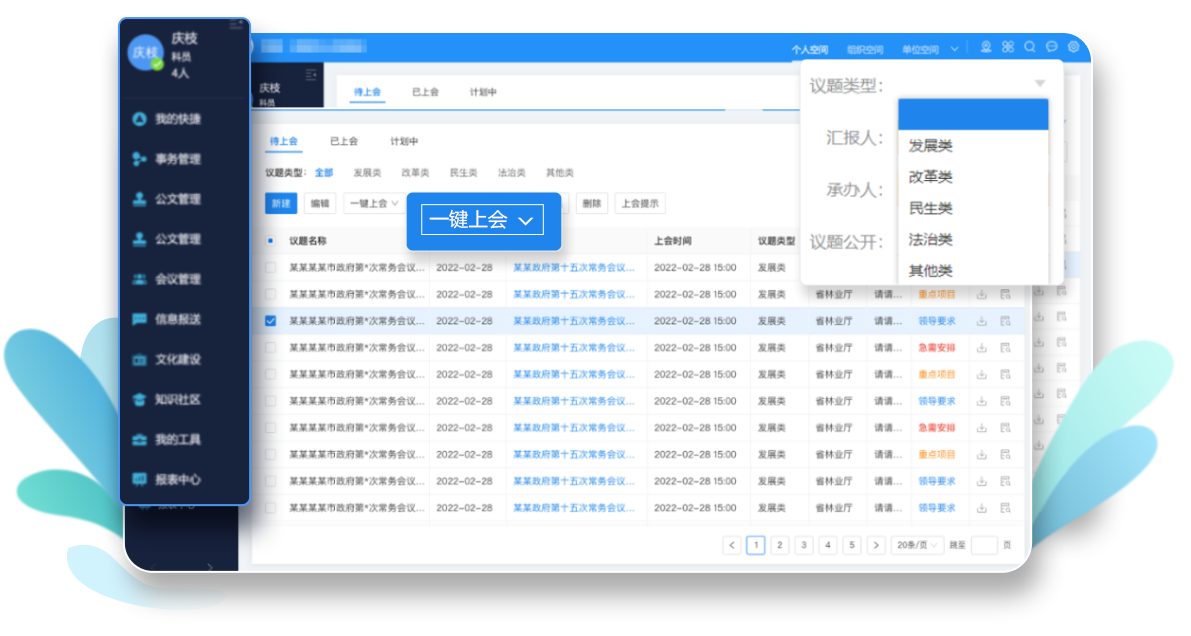Select 民生类 in the dropdown list
Viewport: 1191px width, 636px height.
pos(930,208)
